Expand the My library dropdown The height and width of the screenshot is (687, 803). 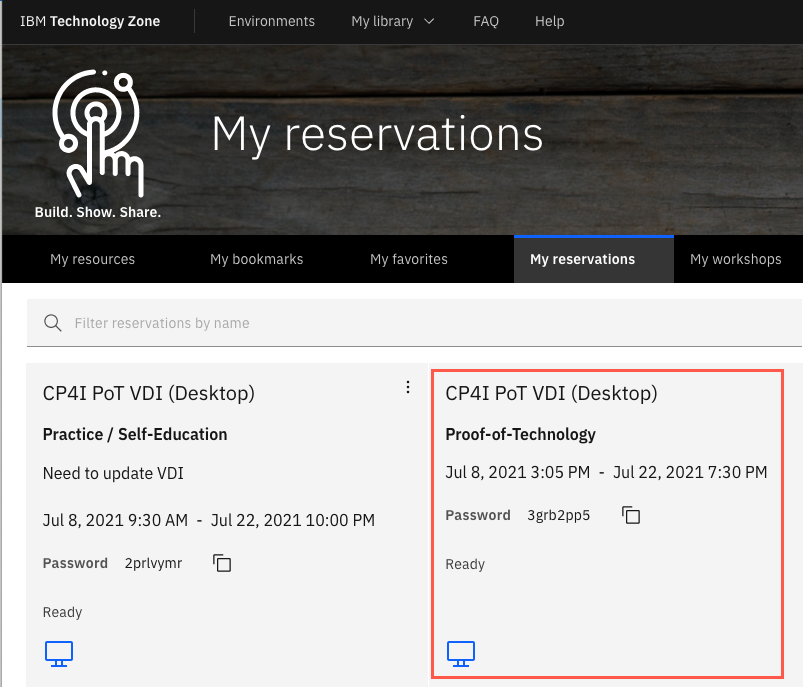coord(393,22)
